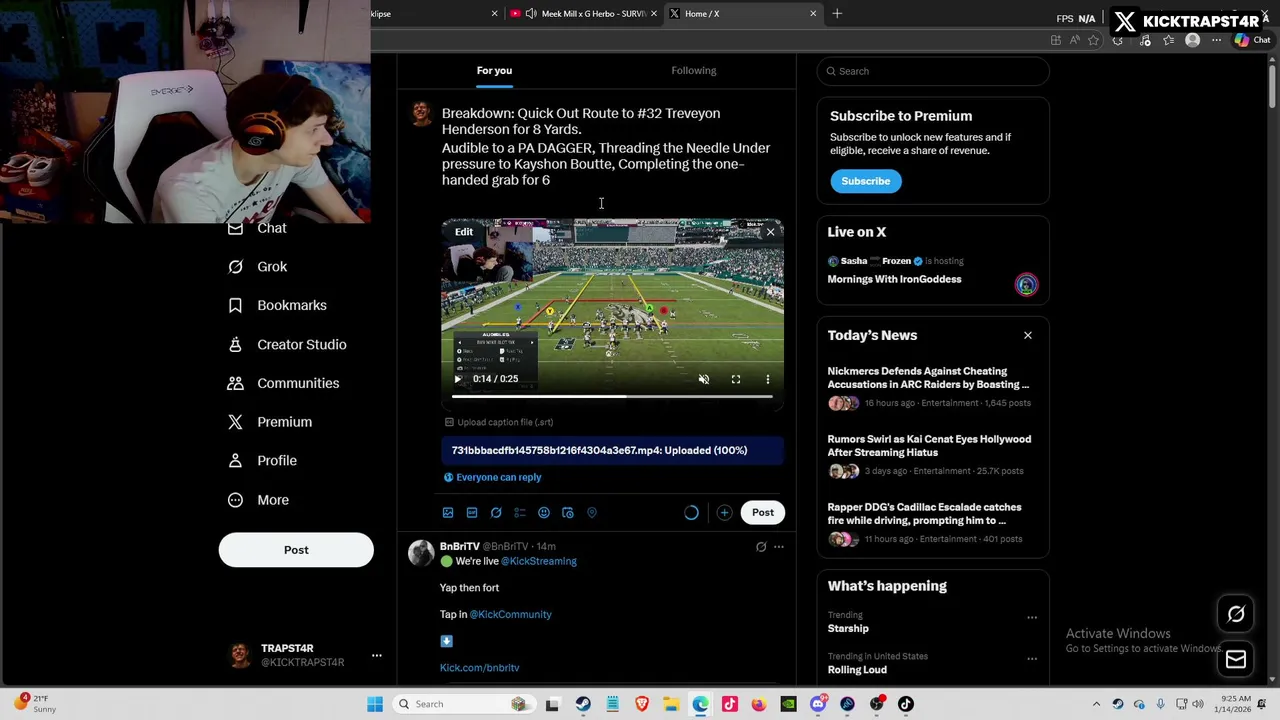Show hidden system tray icons
The image size is (1280, 720).
[x=1096, y=704]
